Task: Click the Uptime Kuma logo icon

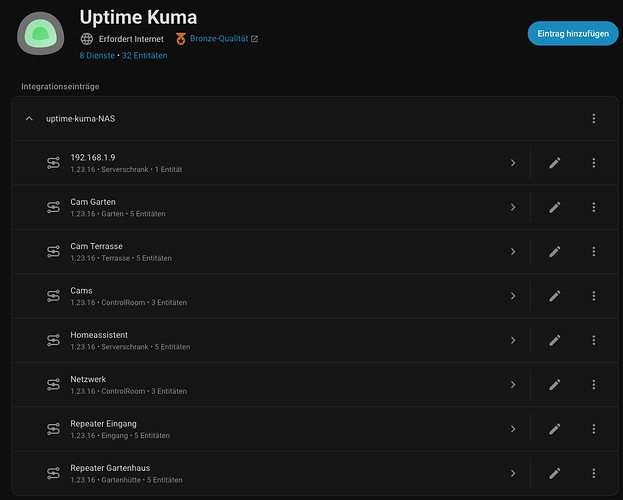Action: pyautogui.click(x=40, y=34)
